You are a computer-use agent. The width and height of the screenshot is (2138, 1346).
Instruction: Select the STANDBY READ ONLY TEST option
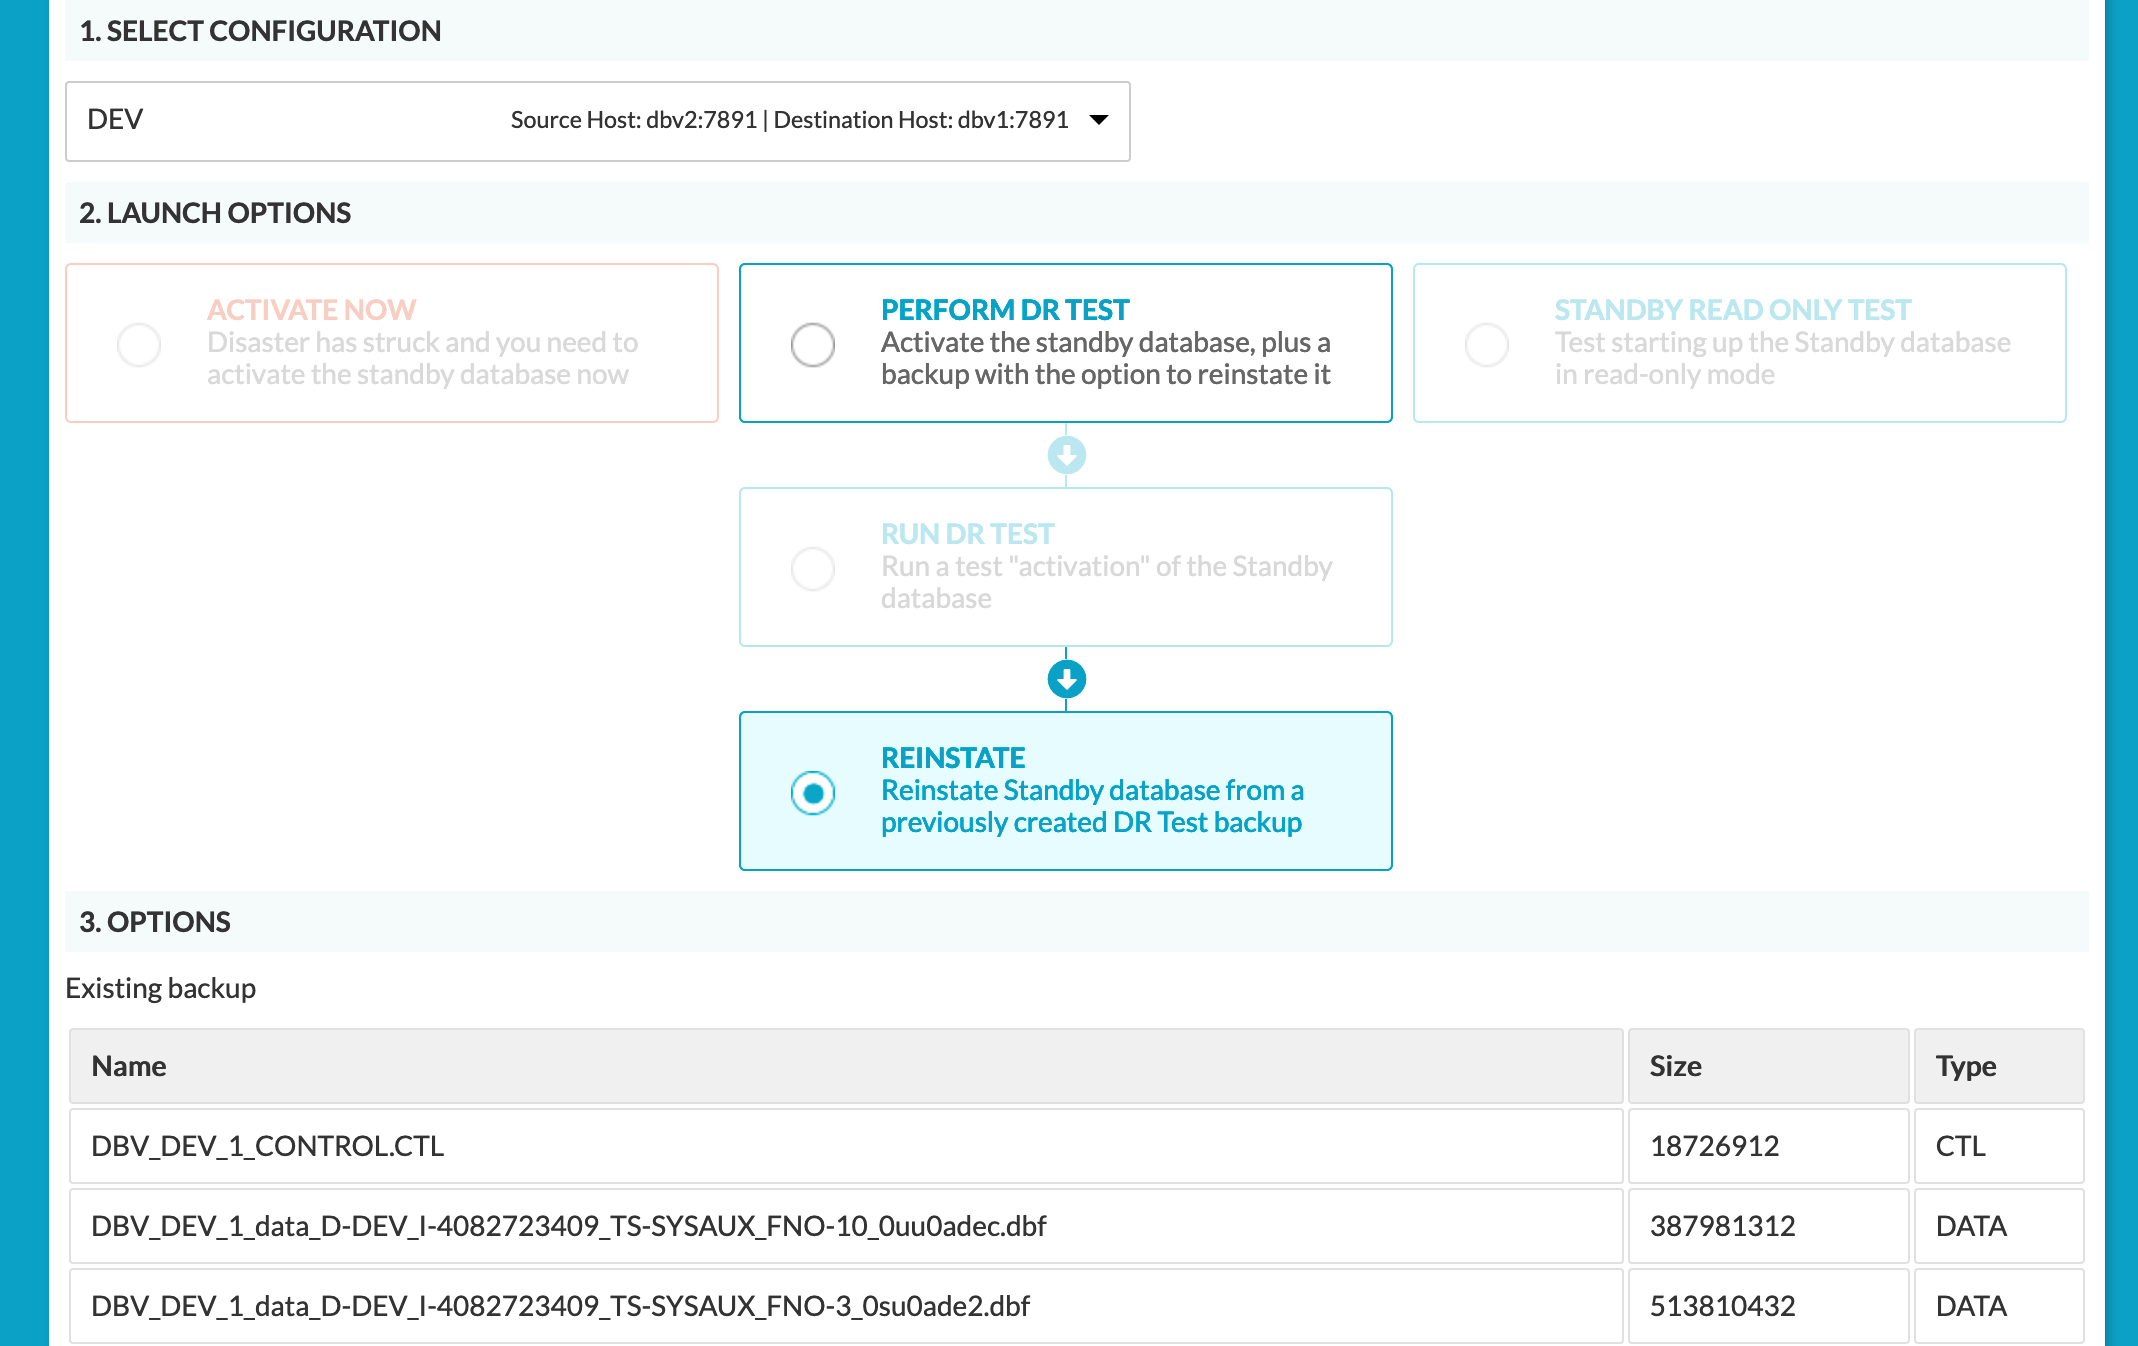1485,341
